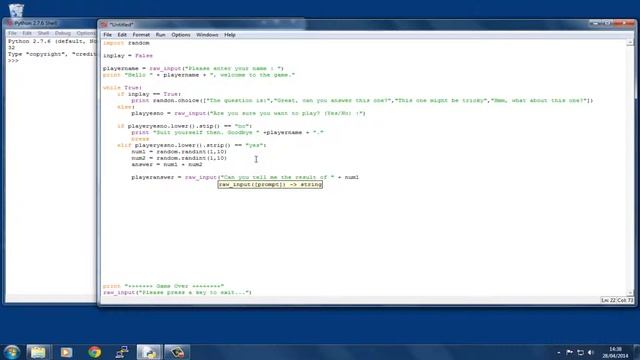The height and width of the screenshot is (360, 640).
Task: Click the 'while True:' line
Action: tap(122, 87)
